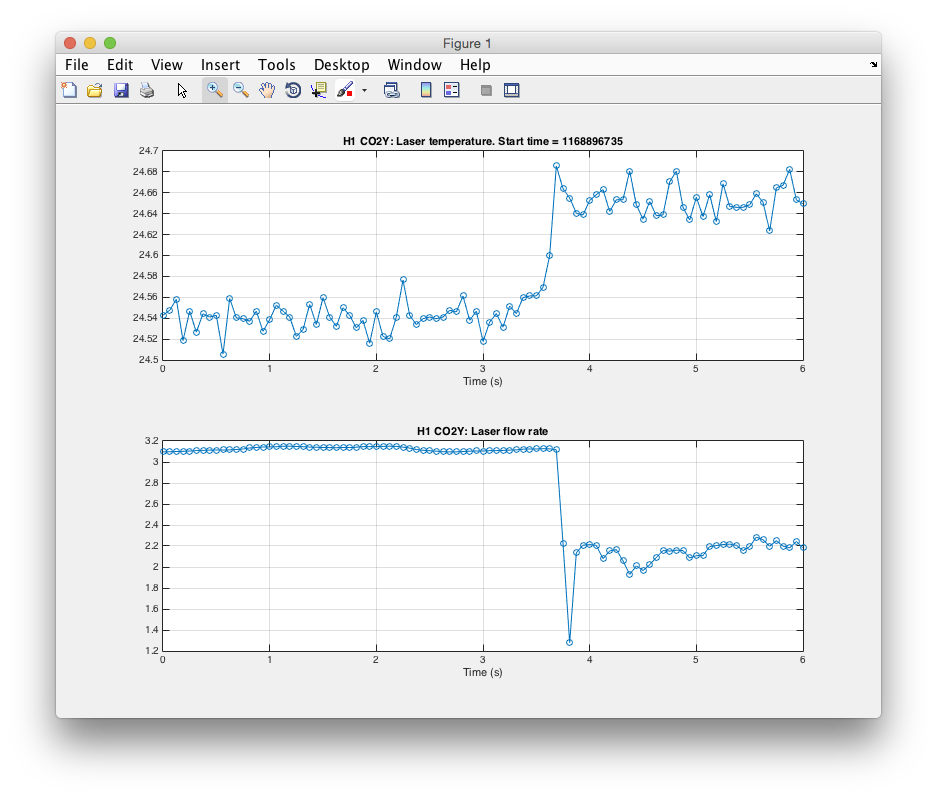
Task: Open the File menu
Action: (x=76, y=65)
